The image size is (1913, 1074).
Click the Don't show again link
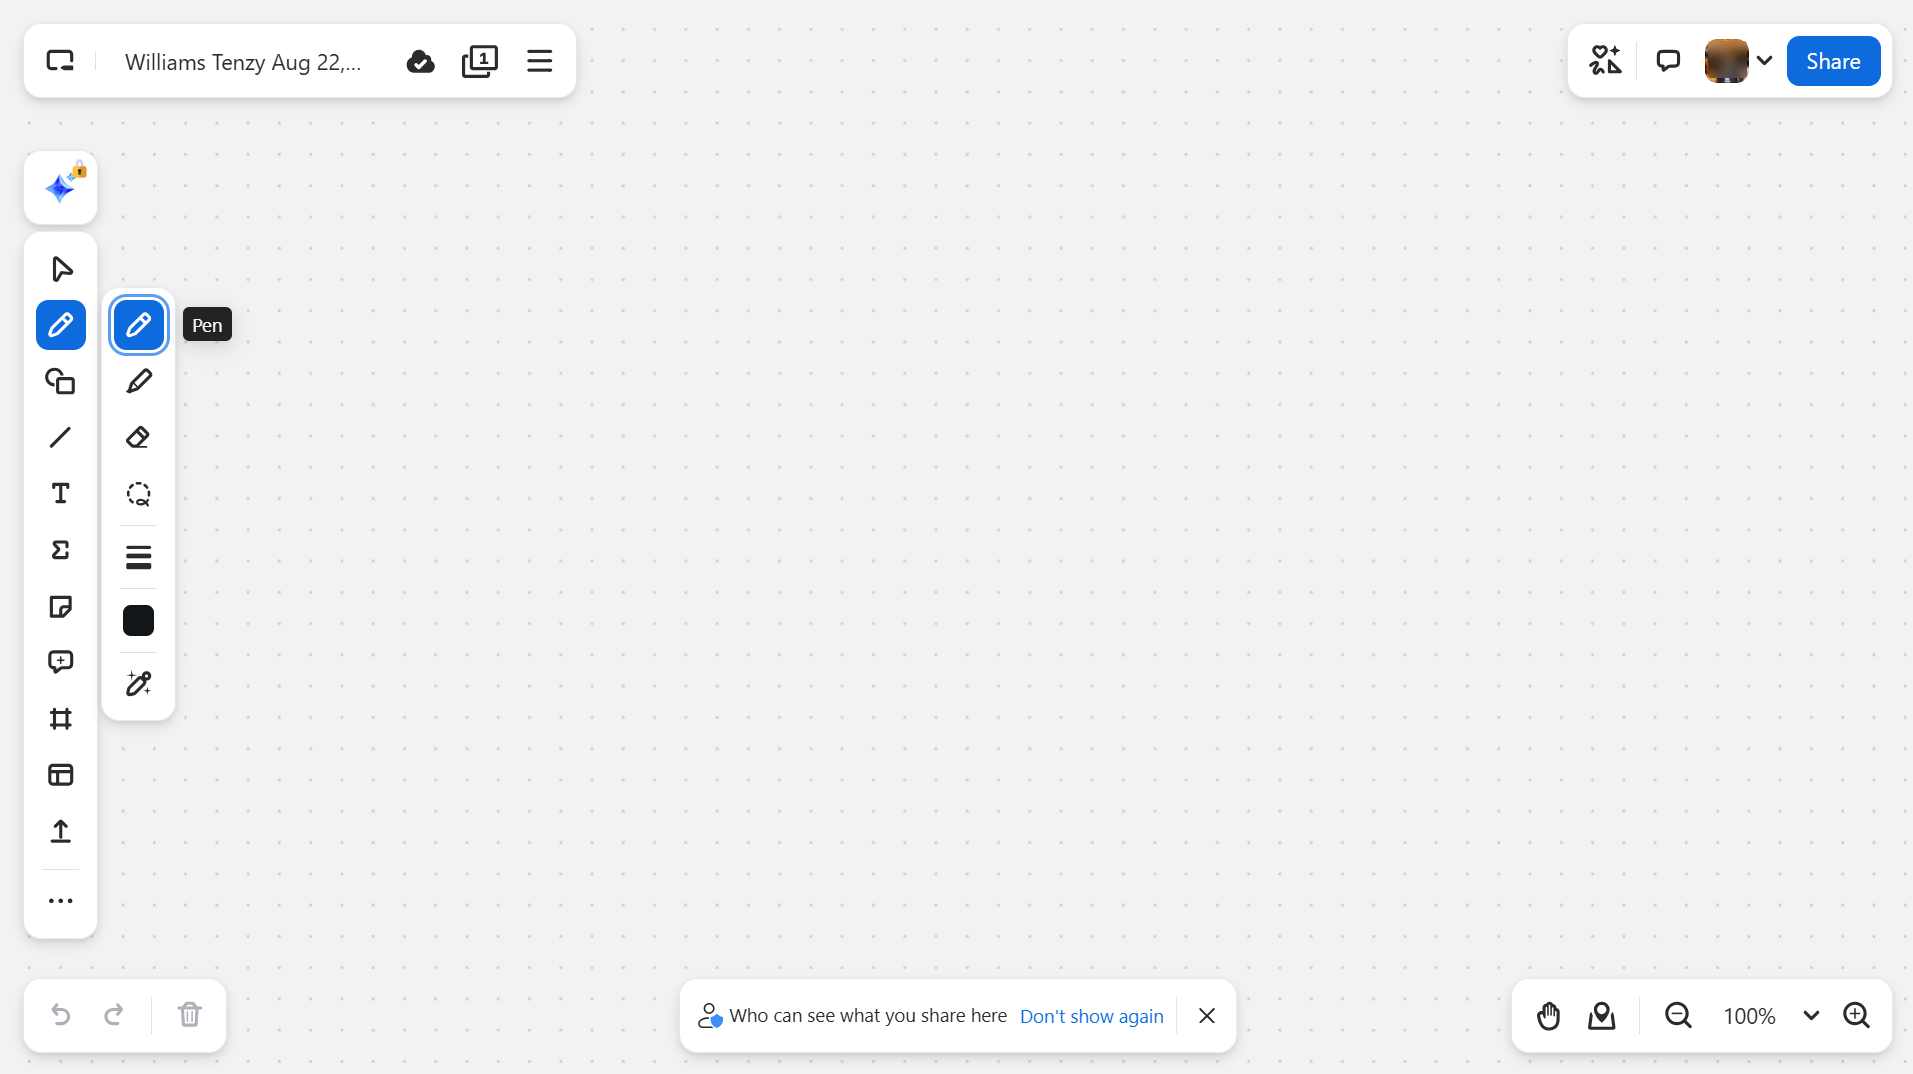(x=1091, y=1015)
